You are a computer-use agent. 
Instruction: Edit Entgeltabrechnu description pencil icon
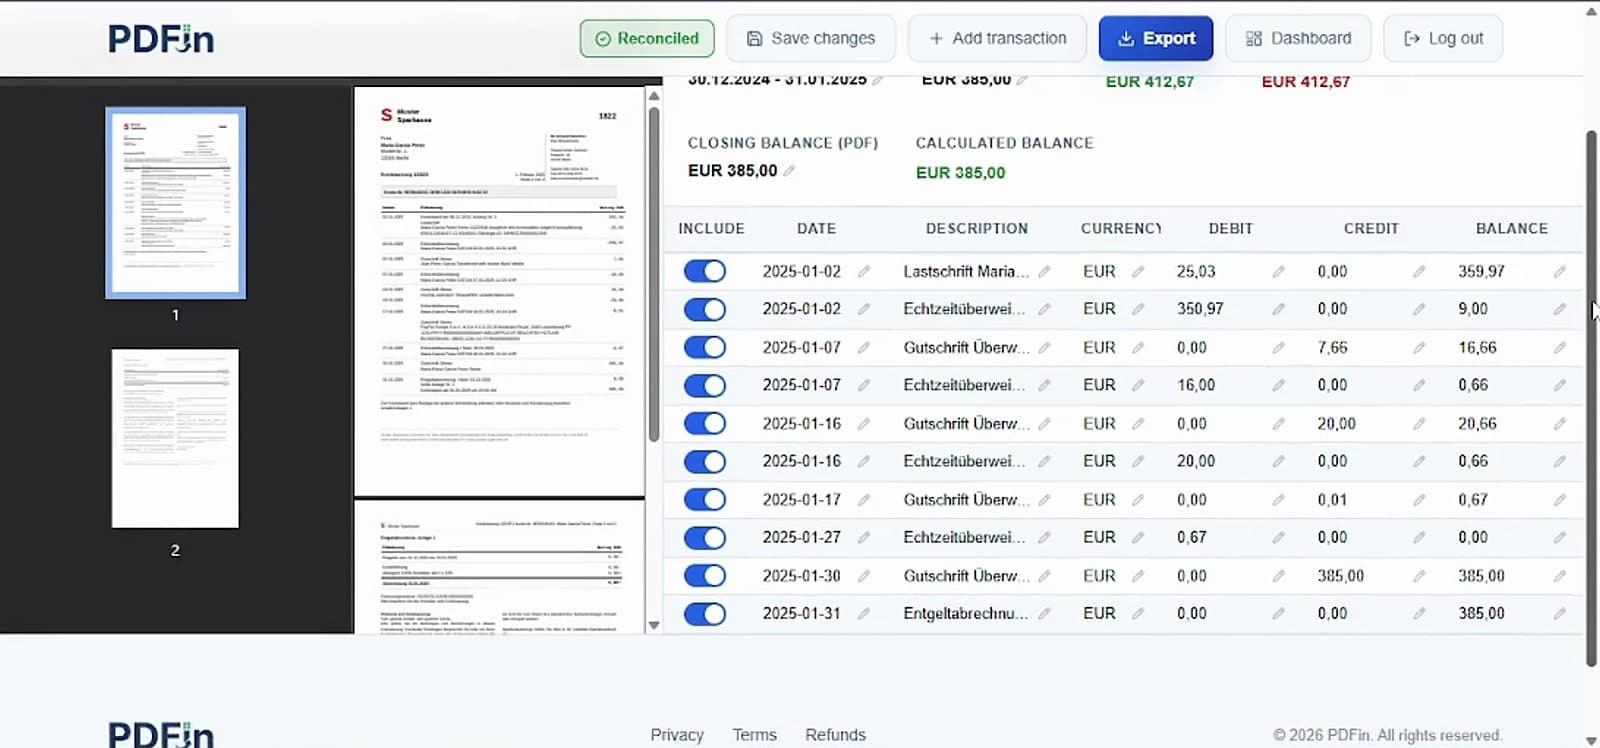point(1044,613)
